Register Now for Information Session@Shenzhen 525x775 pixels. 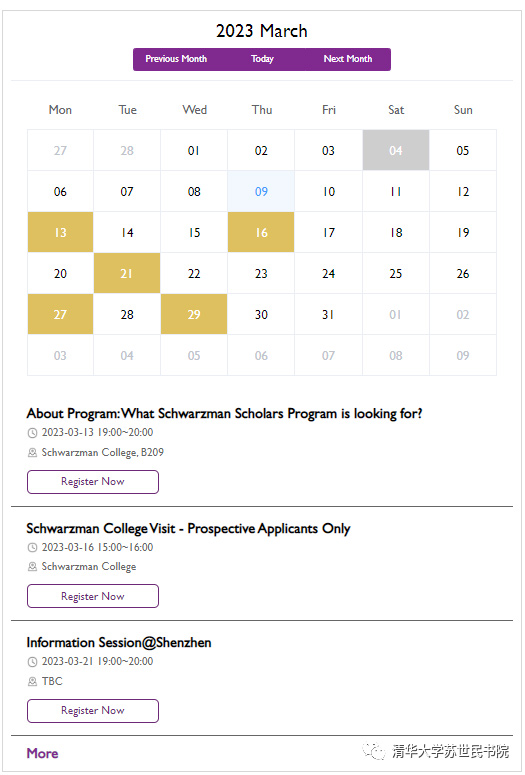tap(93, 711)
